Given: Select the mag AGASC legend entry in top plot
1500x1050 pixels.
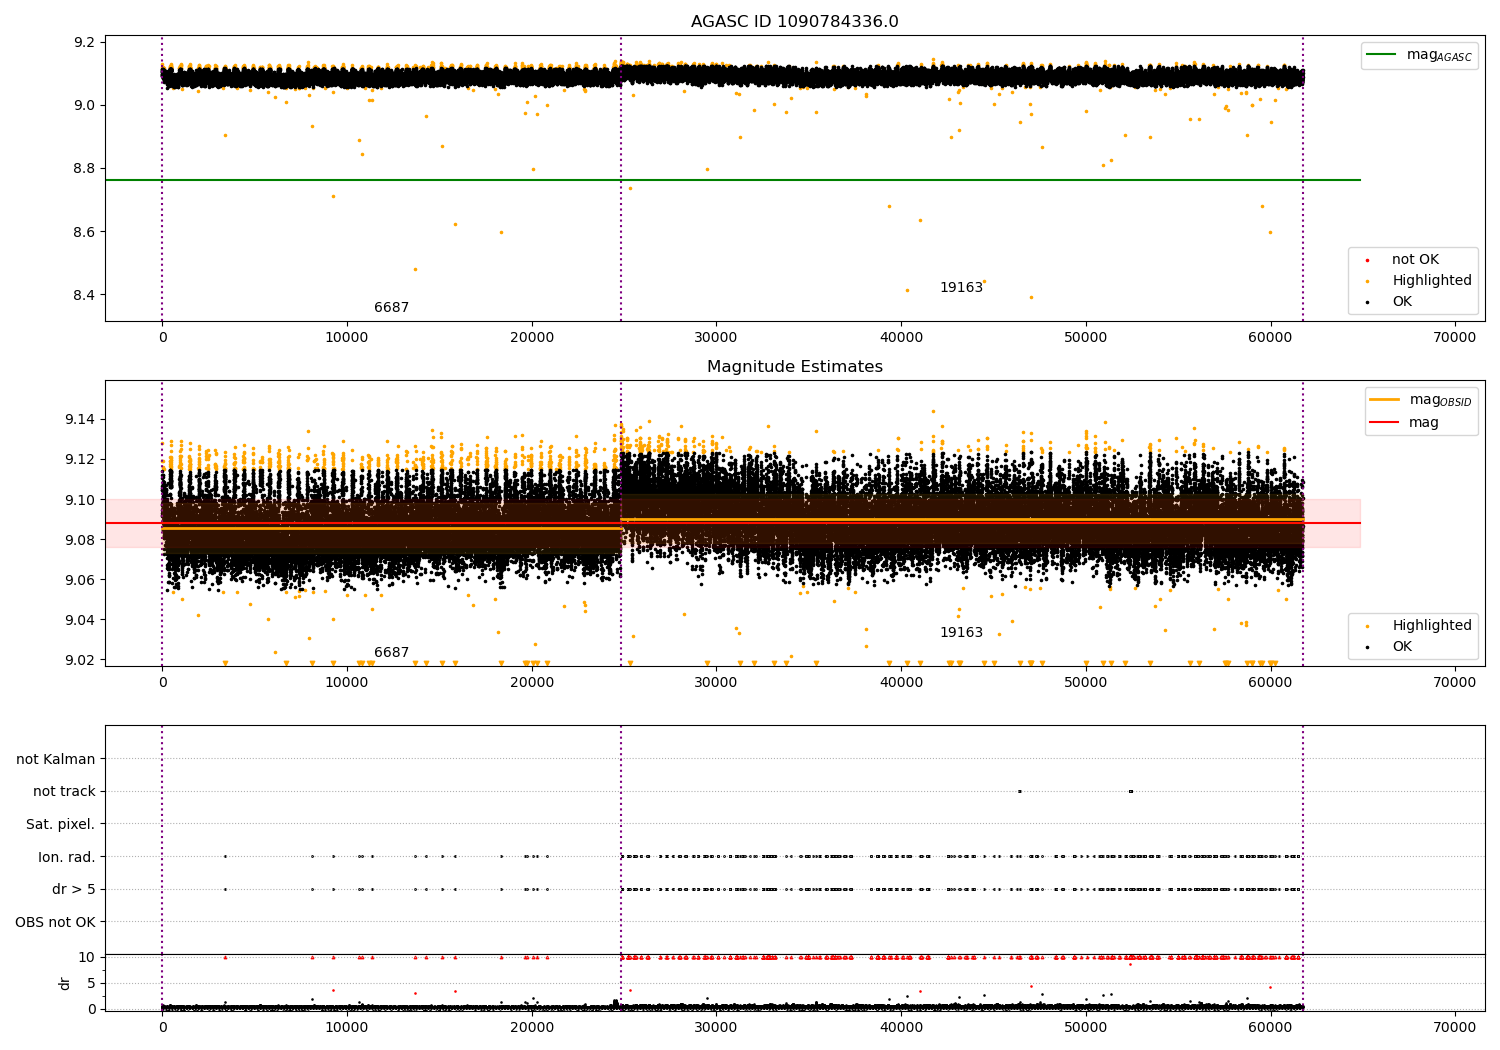Looking at the screenshot, I should (x=1420, y=55).
